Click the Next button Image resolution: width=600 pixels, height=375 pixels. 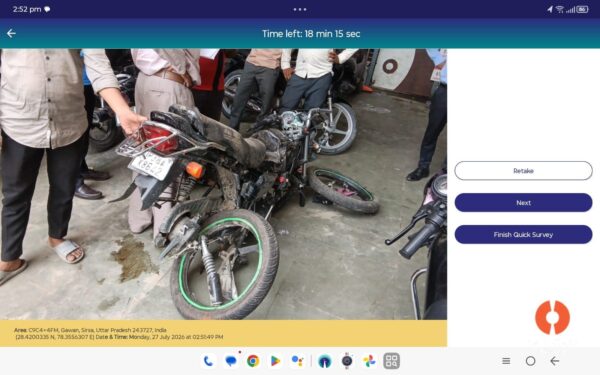(523, 203)
